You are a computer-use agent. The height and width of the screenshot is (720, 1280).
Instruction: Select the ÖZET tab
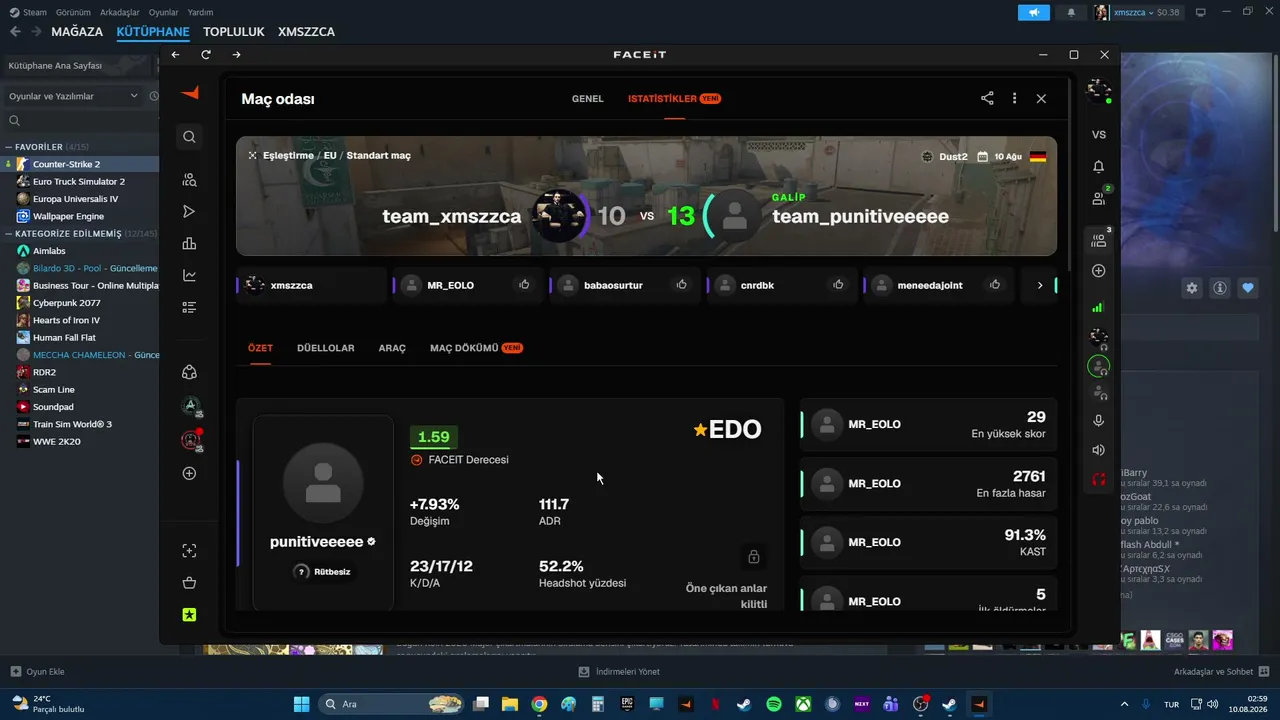click(x=260, y=348)
